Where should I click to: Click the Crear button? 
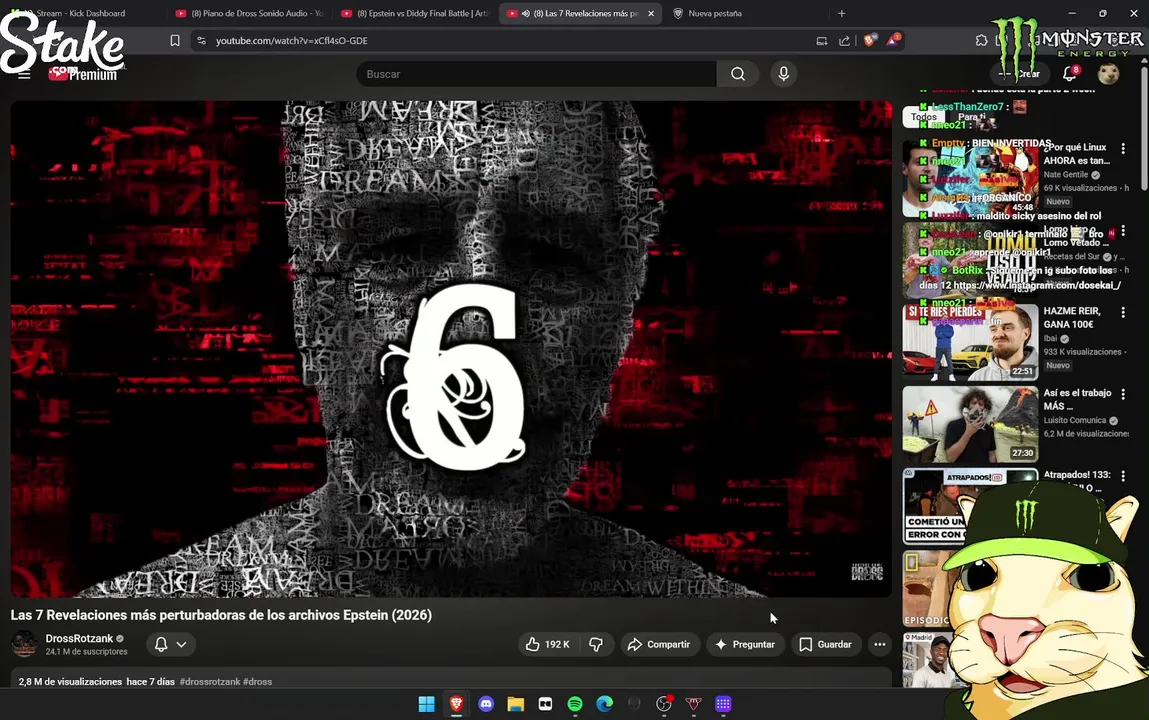pyautogui.click(x=1021, y=74)
